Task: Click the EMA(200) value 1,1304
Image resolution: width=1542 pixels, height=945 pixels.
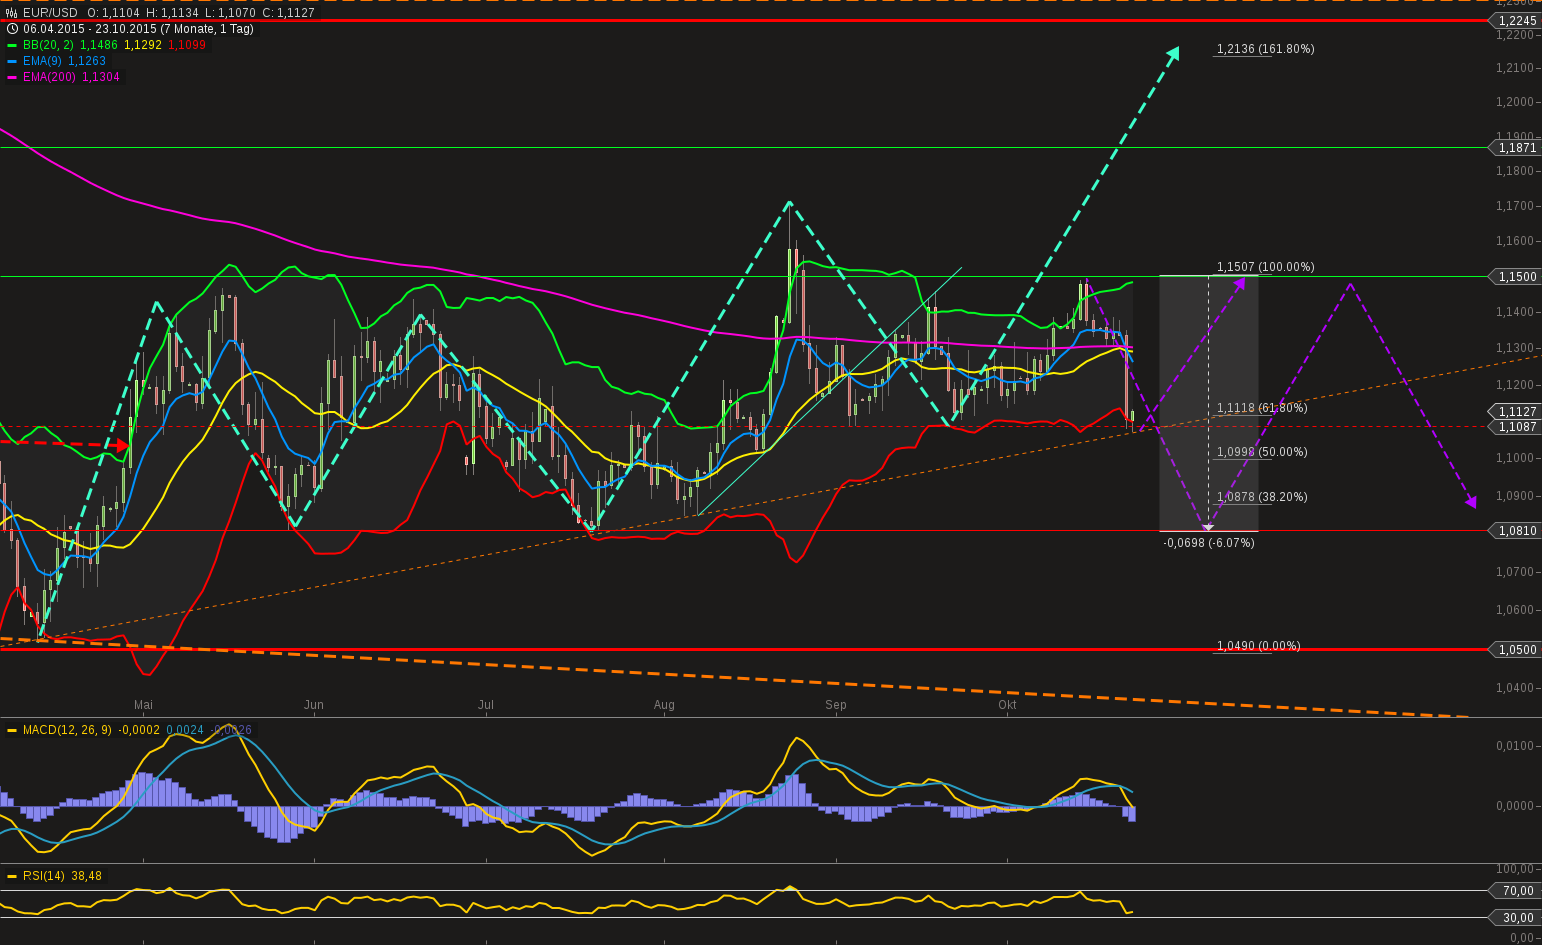Action: (101, 77)
